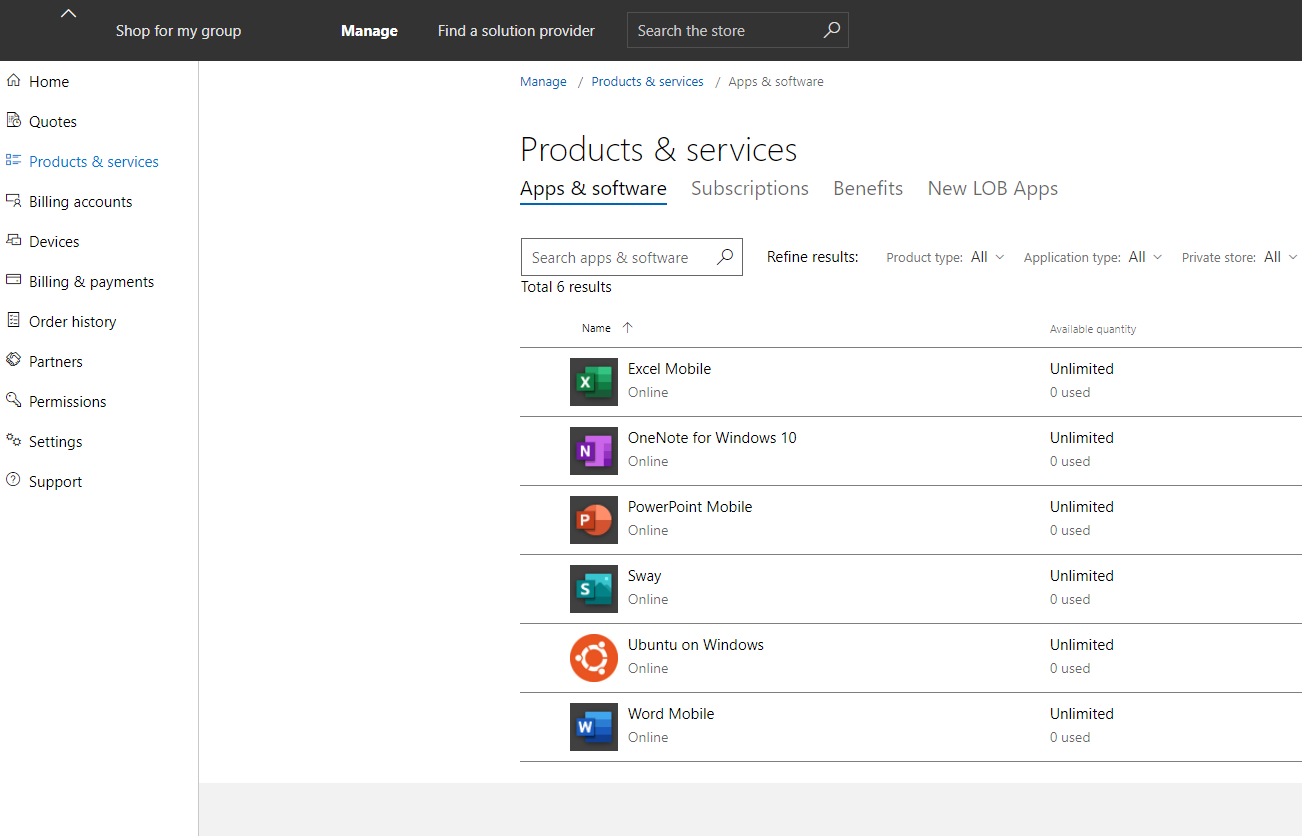Image resolution: width=1302 pixels, height=836 pixels.
Task: Sort by the Name column header
Action: (x=596, y=328)
